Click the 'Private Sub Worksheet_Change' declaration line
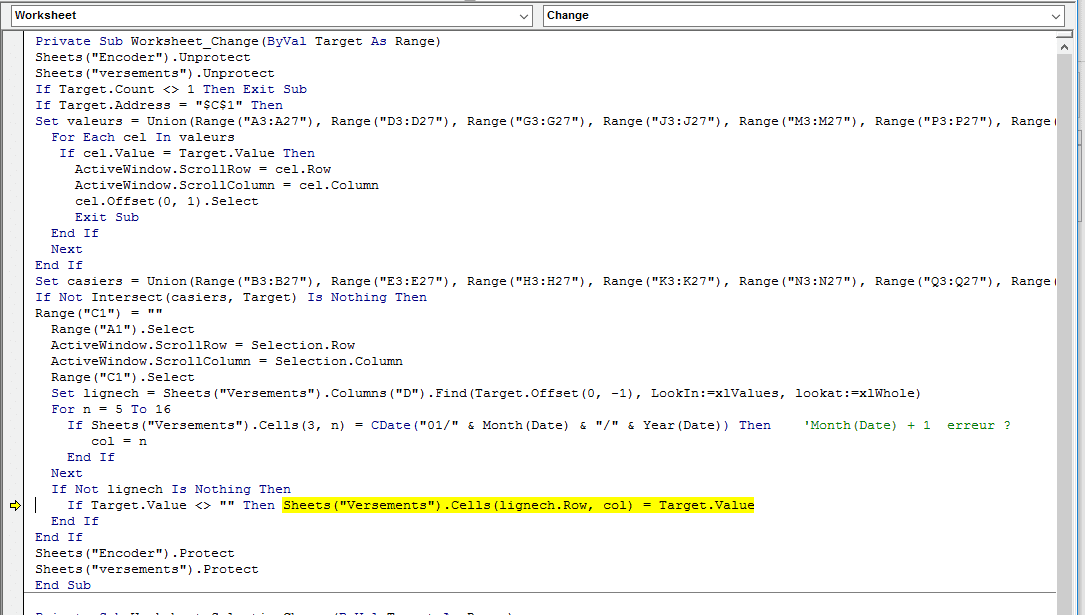1085x615 pixels. click(237, 41)
